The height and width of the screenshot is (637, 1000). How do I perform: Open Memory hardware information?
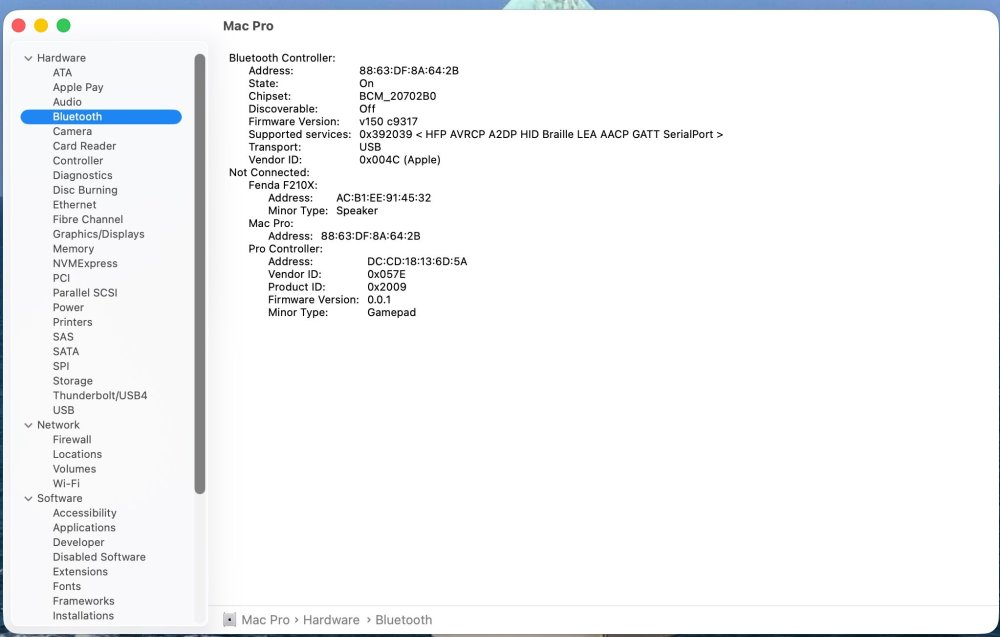[x=73, y=249]
